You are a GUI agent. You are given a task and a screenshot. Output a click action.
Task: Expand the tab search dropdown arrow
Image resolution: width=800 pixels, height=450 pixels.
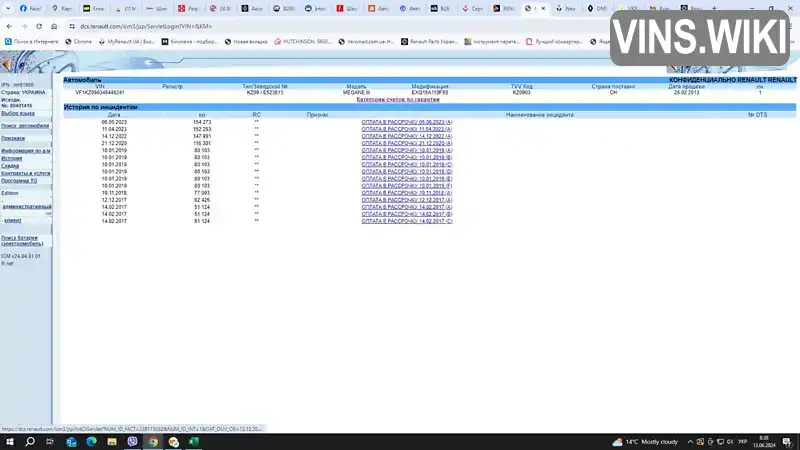coord(8,8)
